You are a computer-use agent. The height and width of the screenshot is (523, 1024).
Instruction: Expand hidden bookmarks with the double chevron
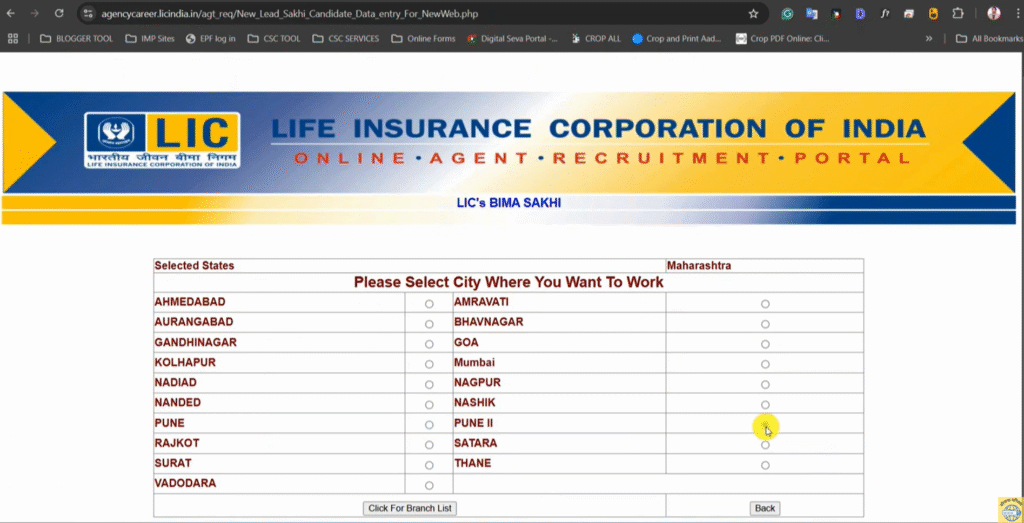pyautogui.click(x=929, y=39)
